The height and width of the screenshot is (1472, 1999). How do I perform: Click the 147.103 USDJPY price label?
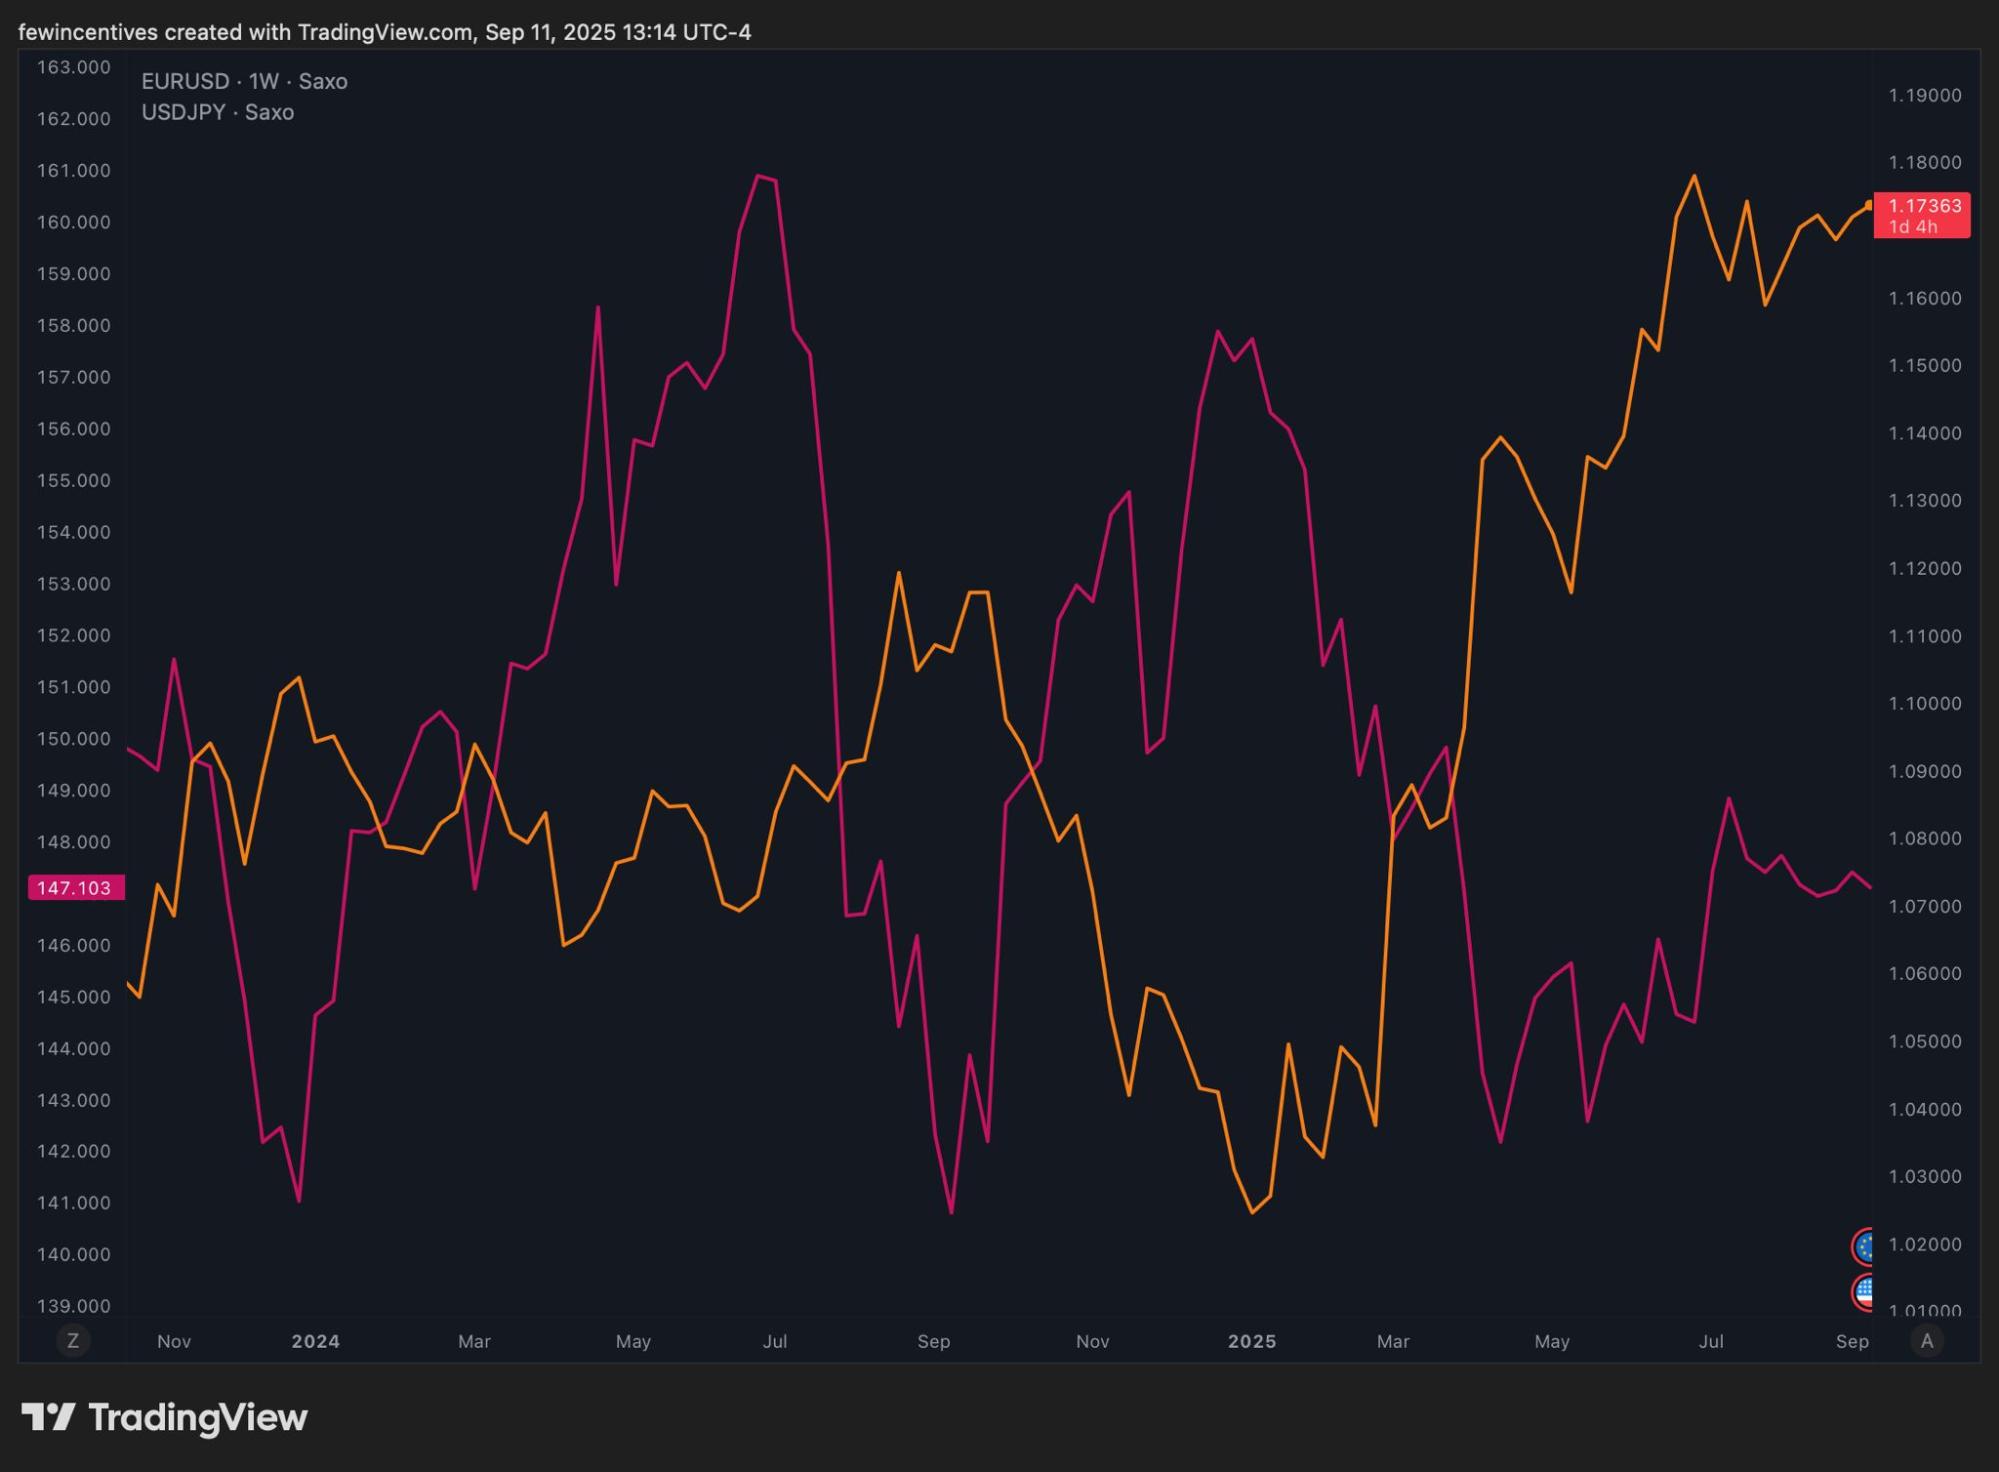click(x=74, y=888)
